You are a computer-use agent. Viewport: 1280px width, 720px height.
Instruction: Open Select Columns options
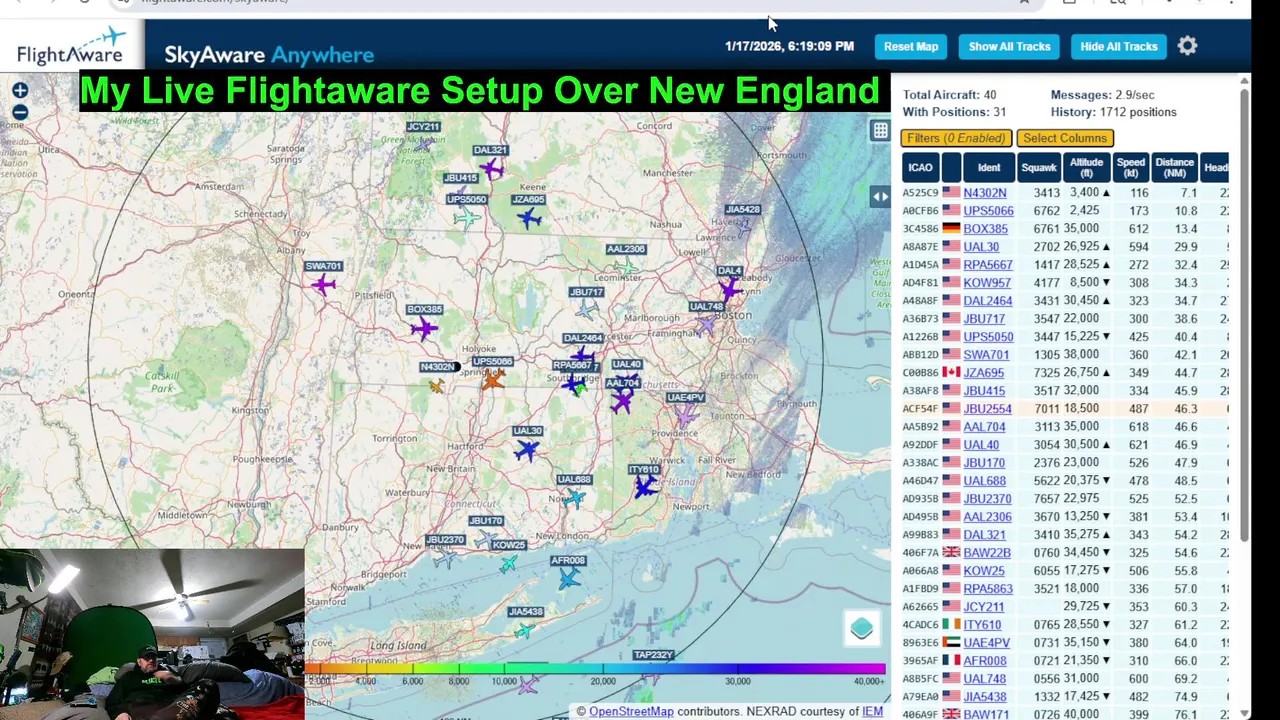click(1065, 138)
